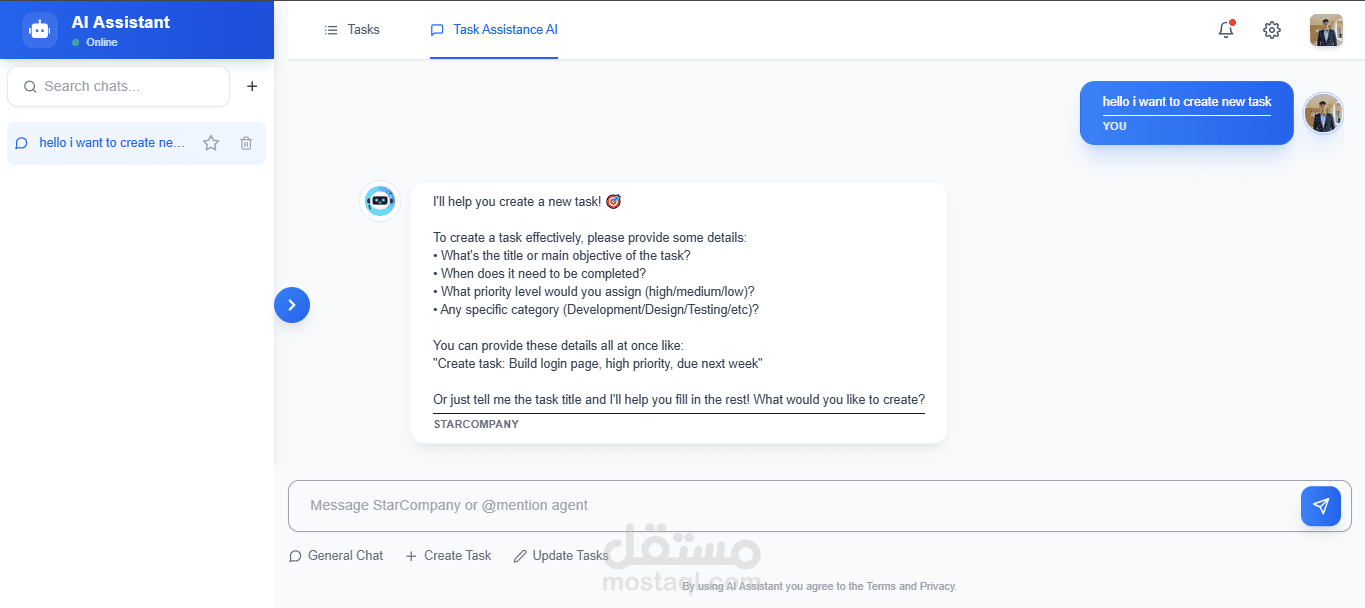Send the message with the paper plane
Viewport: 1365px width, 608px height.
[x=1321, y=506]
